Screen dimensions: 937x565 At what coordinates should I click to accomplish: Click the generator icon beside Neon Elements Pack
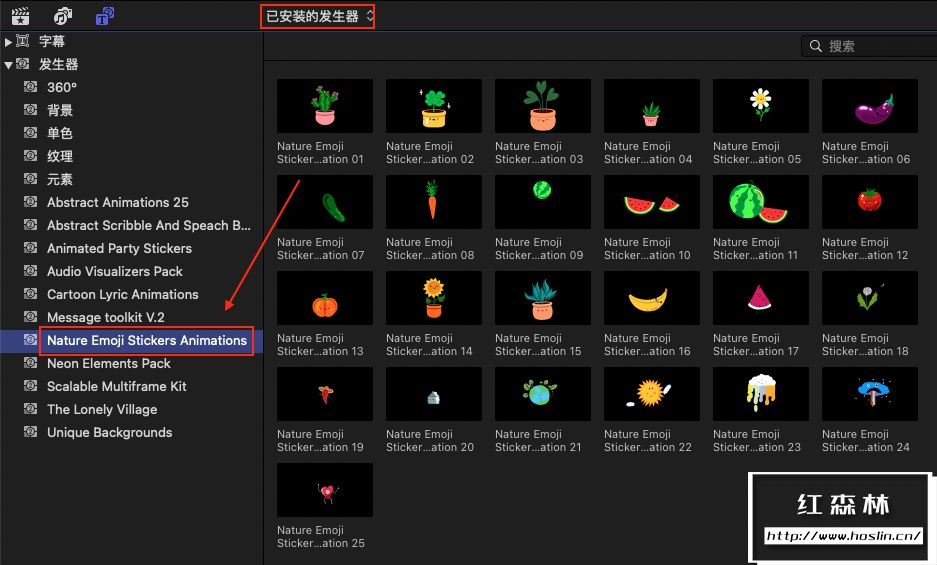pos(30,362)
